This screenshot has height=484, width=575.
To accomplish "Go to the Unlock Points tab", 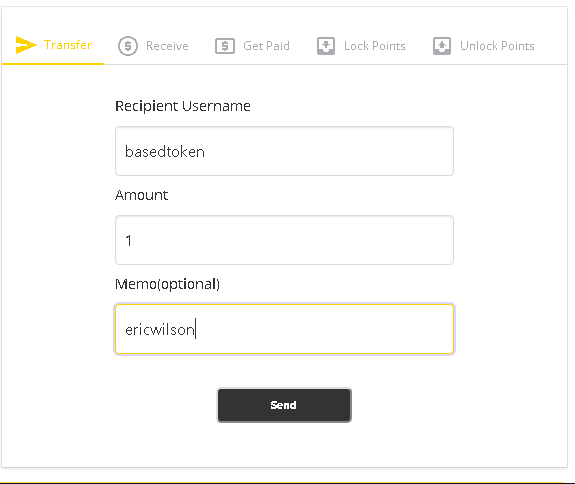I will 484,46.
